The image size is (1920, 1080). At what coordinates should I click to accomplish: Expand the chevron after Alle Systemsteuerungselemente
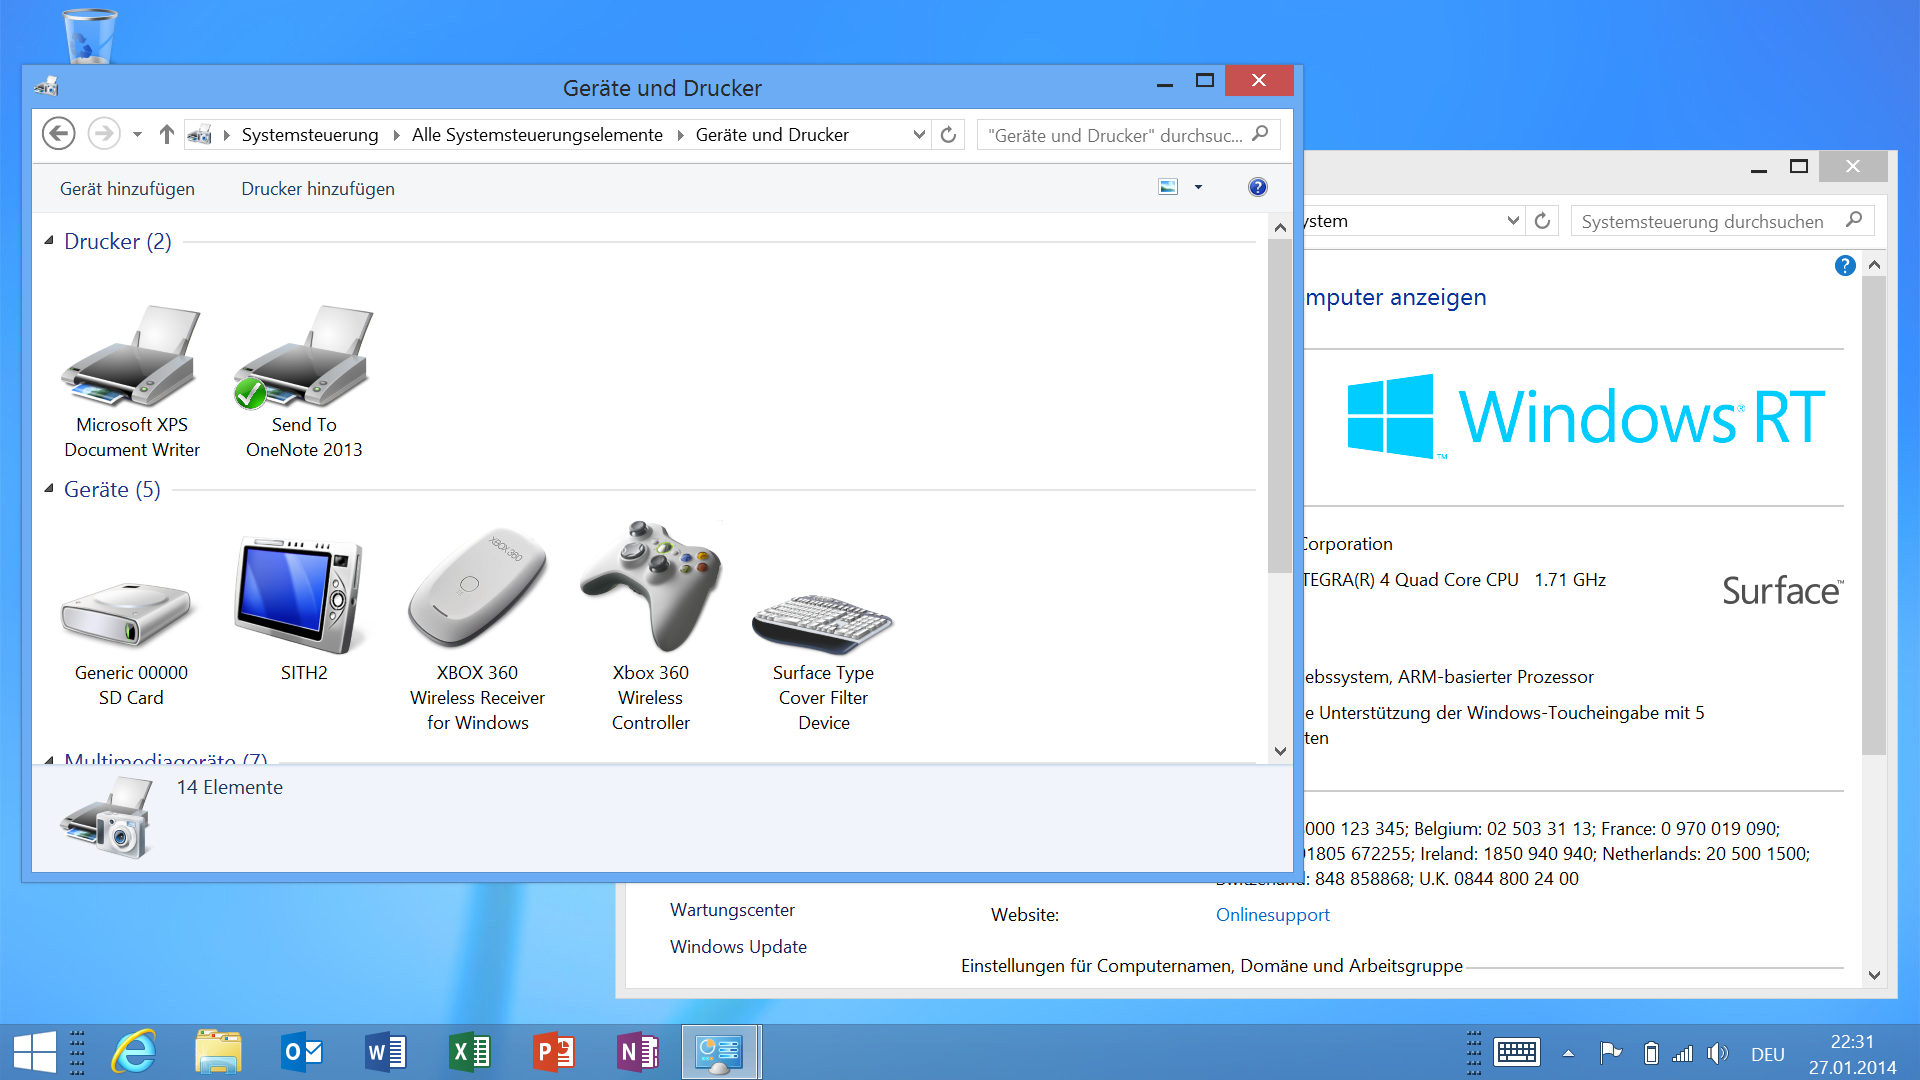coord(680,135)
